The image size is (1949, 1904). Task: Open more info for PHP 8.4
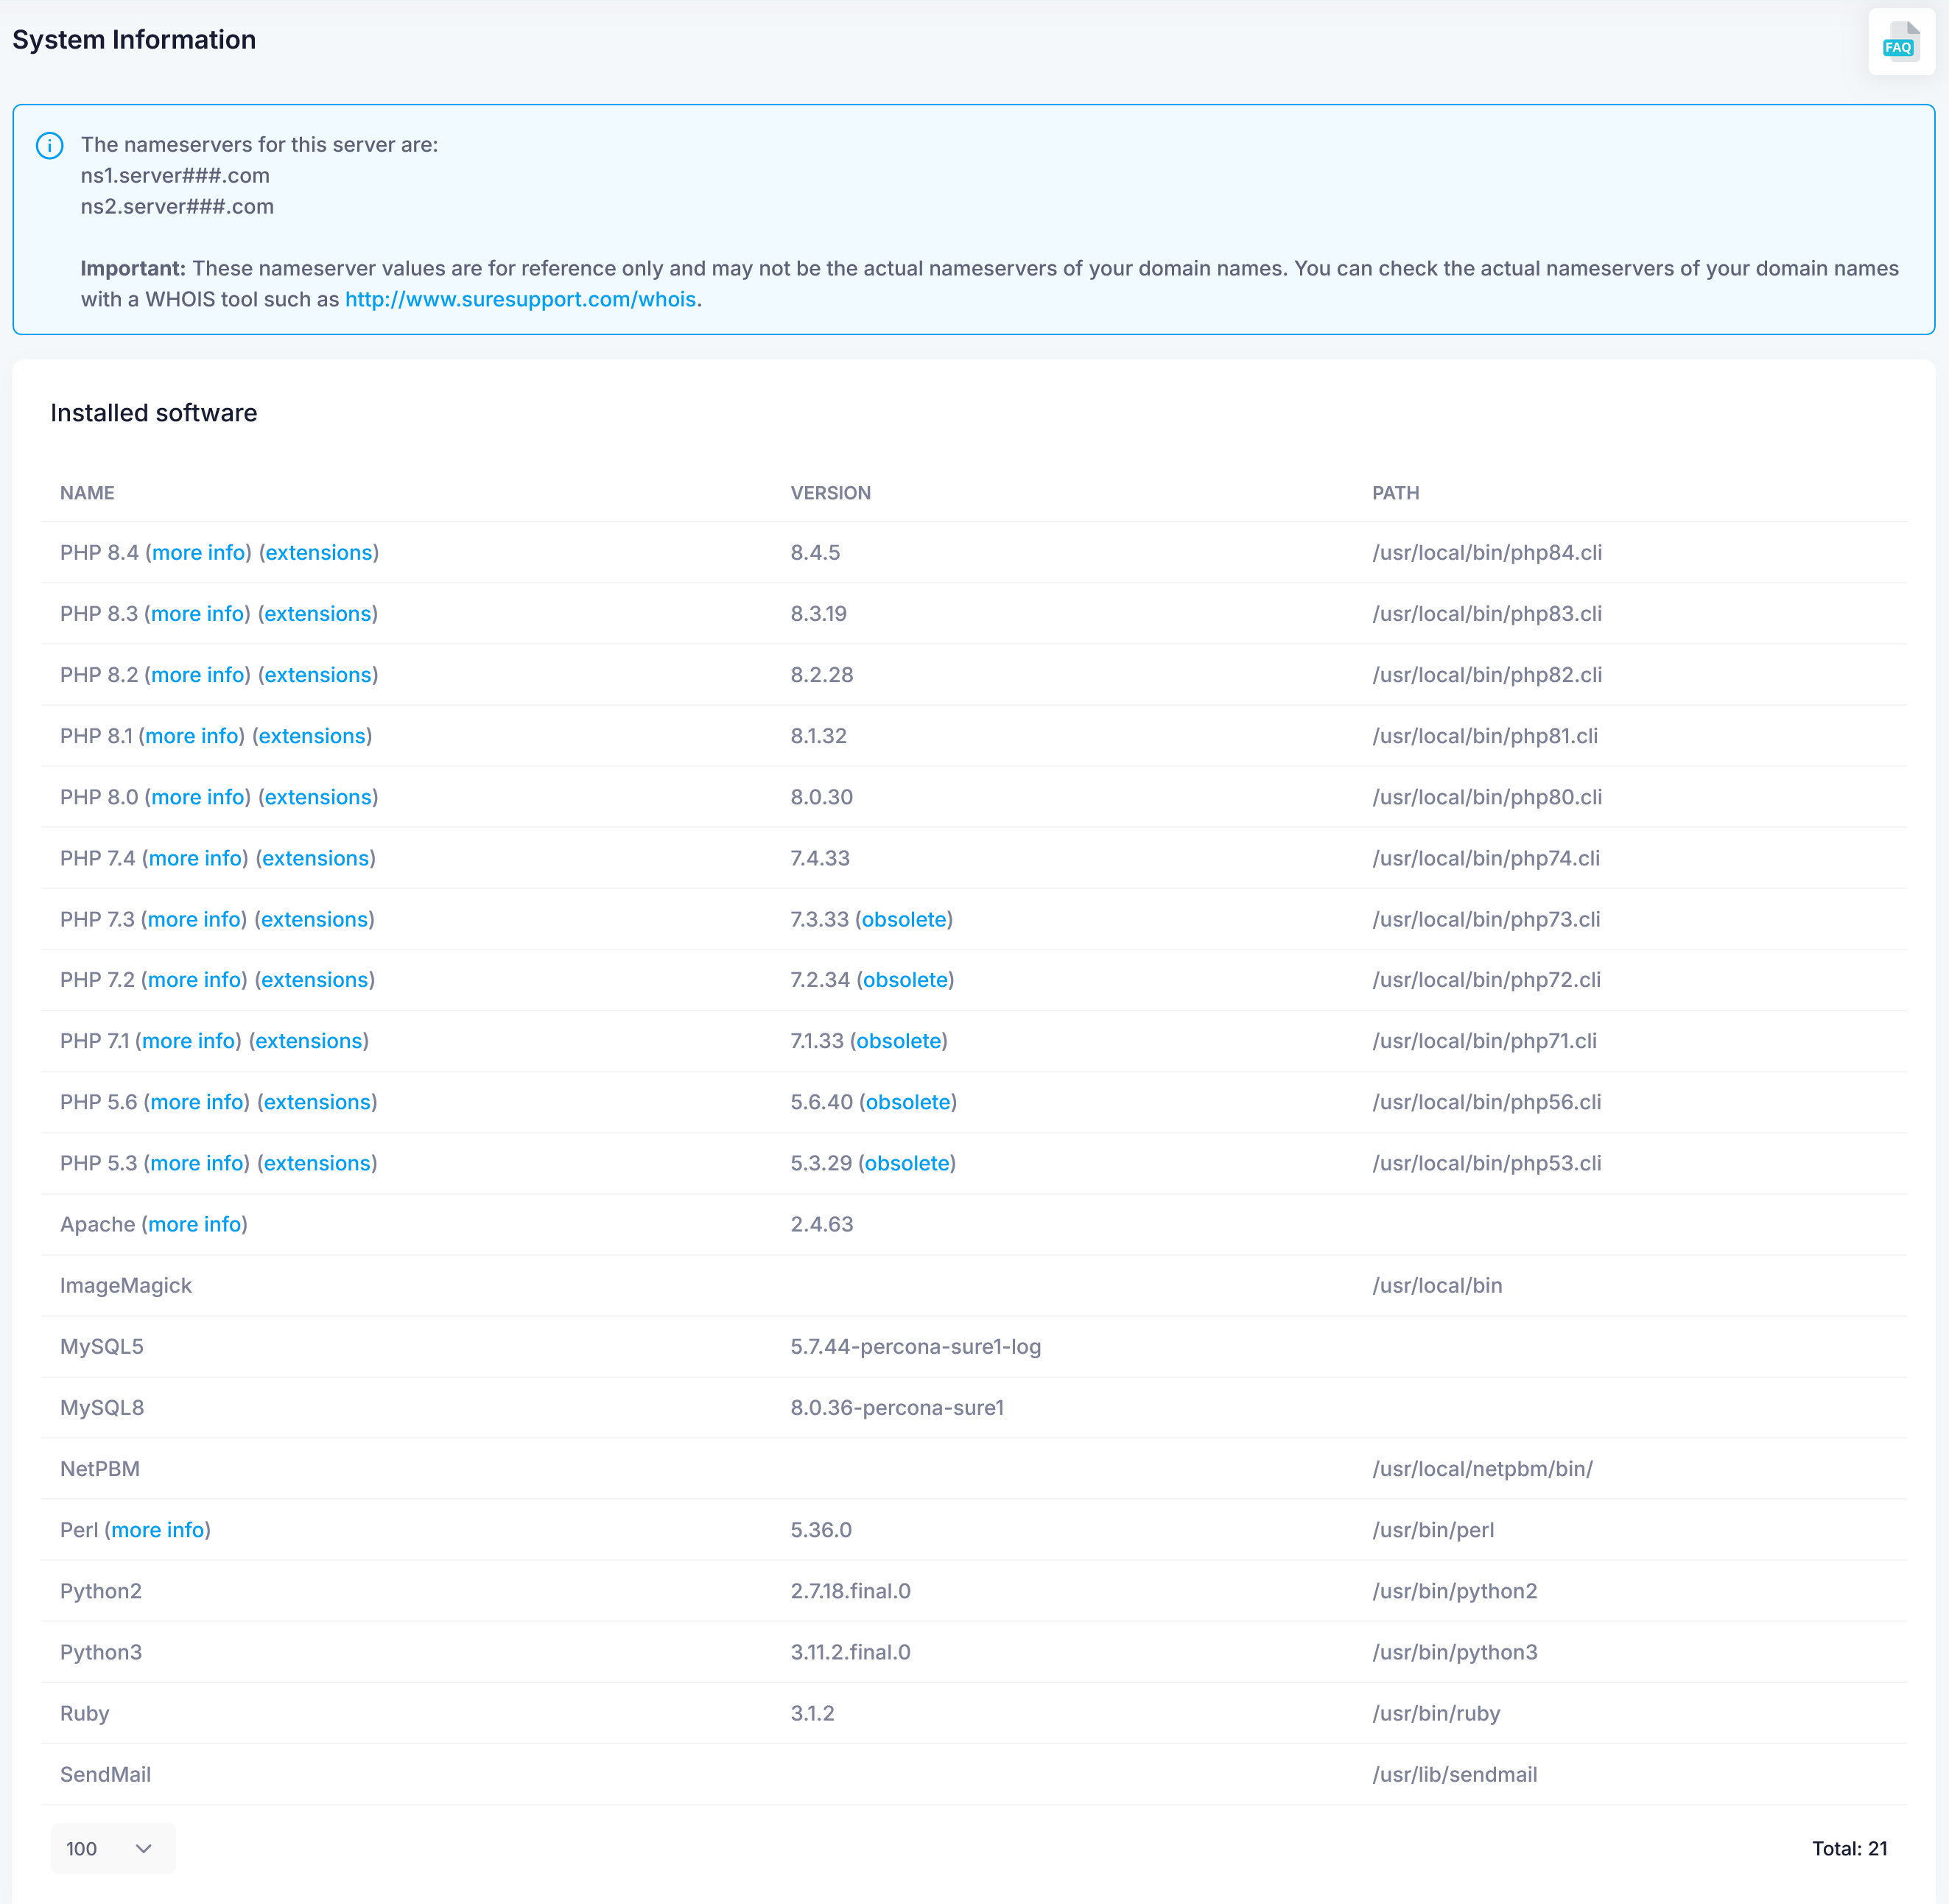pos(198,552)
